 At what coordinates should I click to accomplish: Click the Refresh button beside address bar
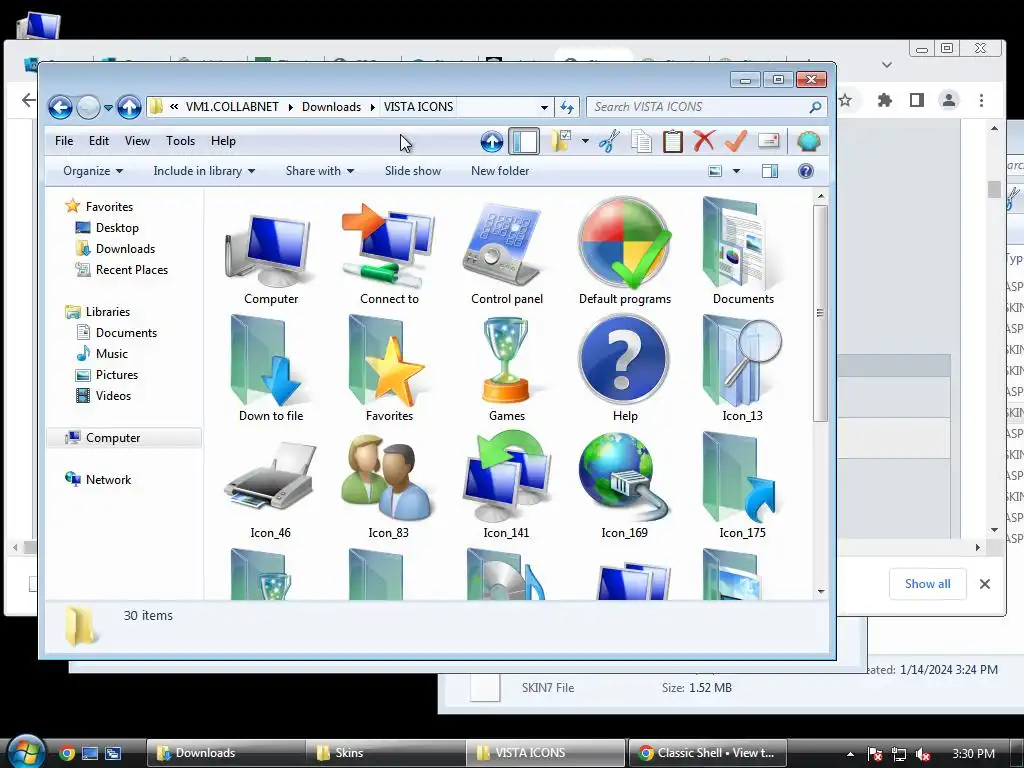pyautogui.click(x=567, y=107)
